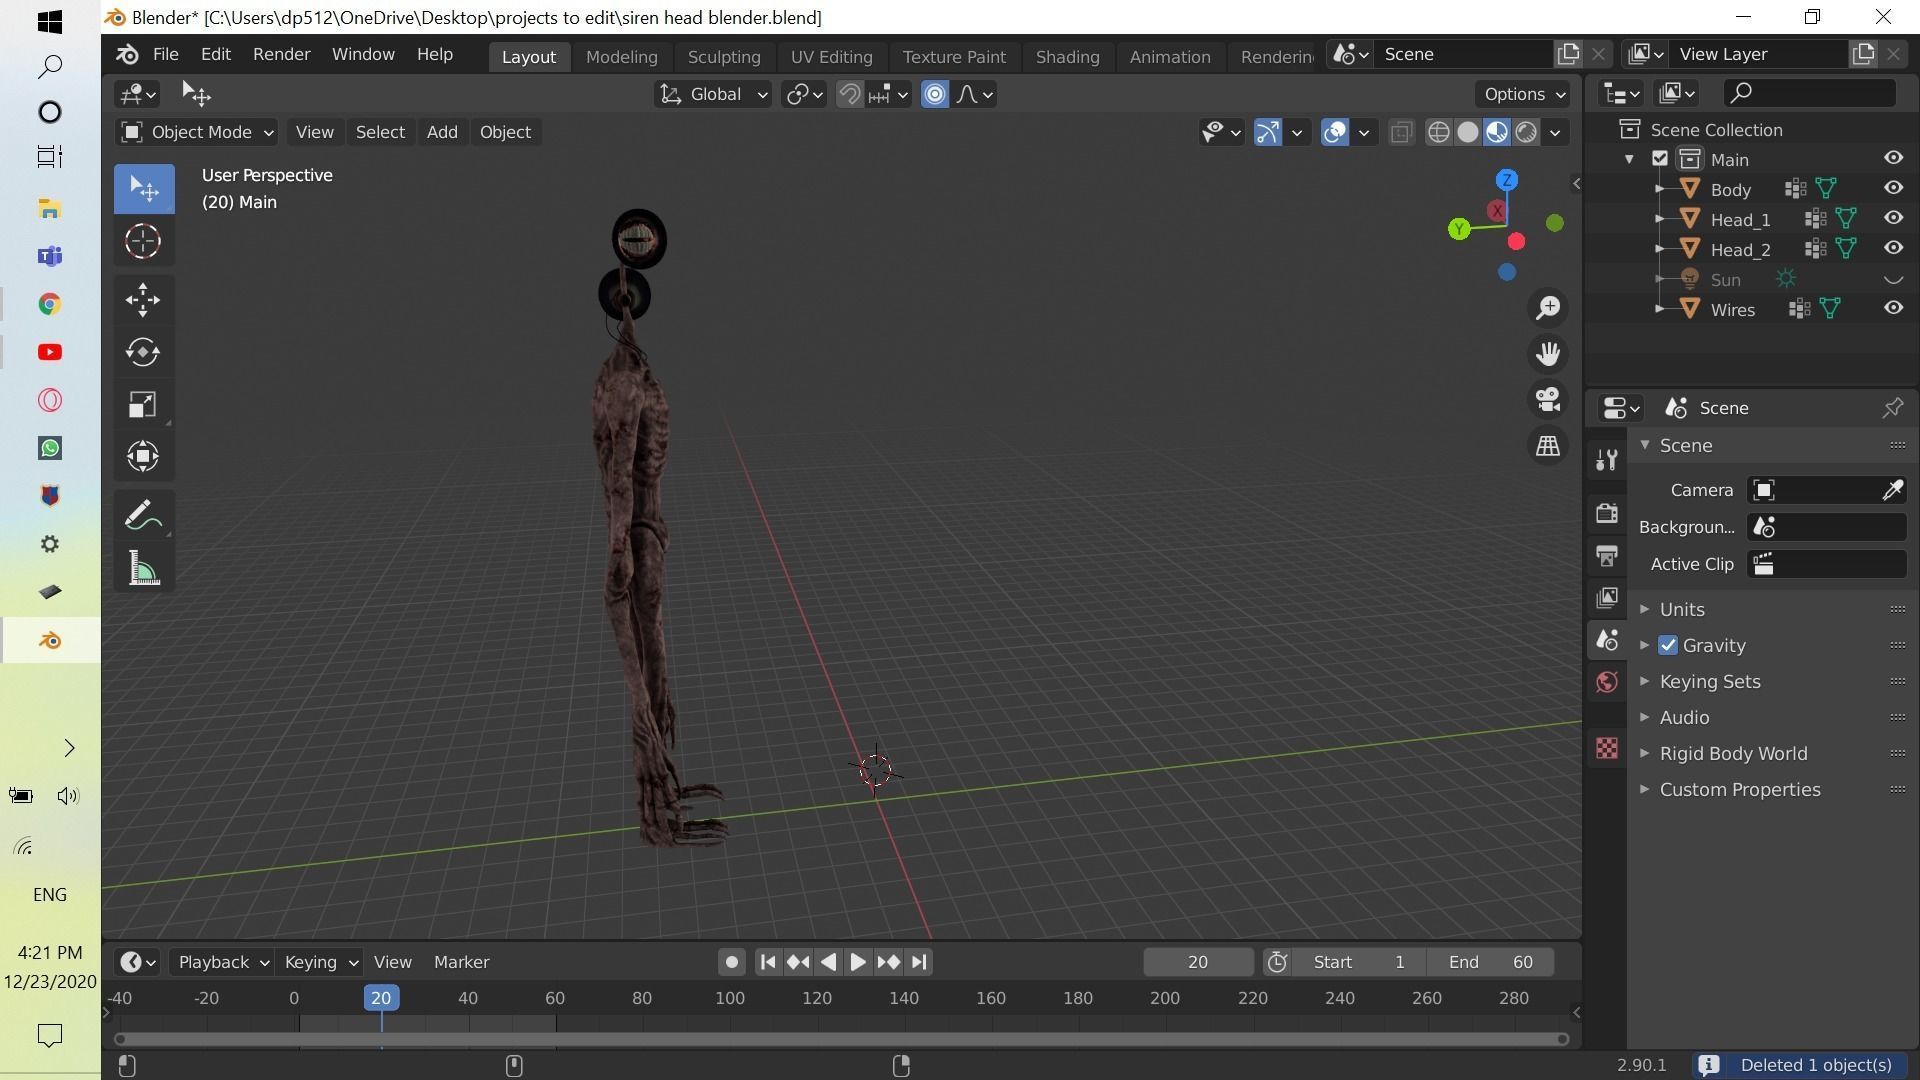The height and width of the screenshot is (1080, 1920).
Task: Open the File menu
Action: tap(165, 54)
